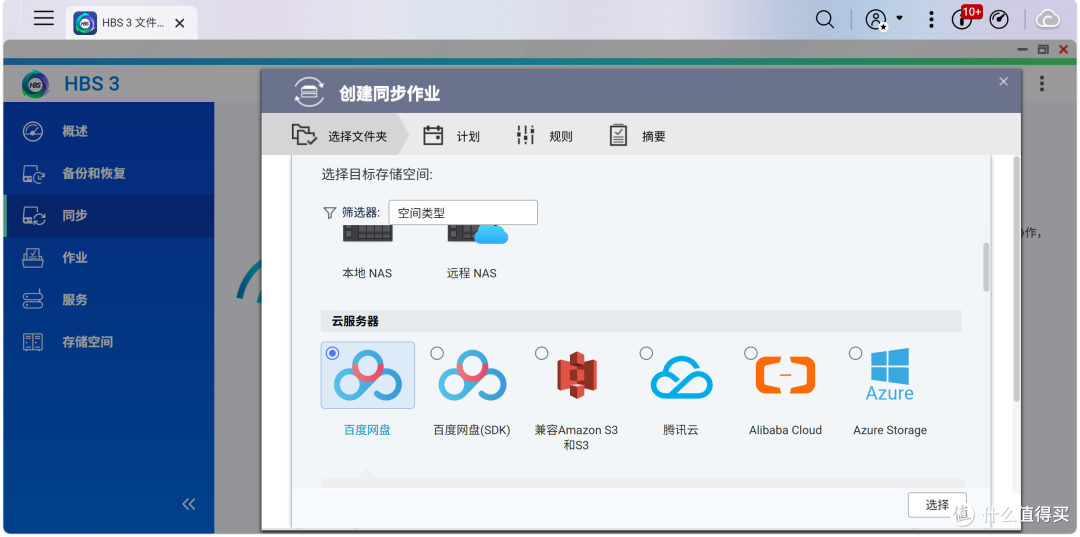Click the 存储空间 sidebar icon
This screenshot has width=1080, height=537.
point(33,341)
